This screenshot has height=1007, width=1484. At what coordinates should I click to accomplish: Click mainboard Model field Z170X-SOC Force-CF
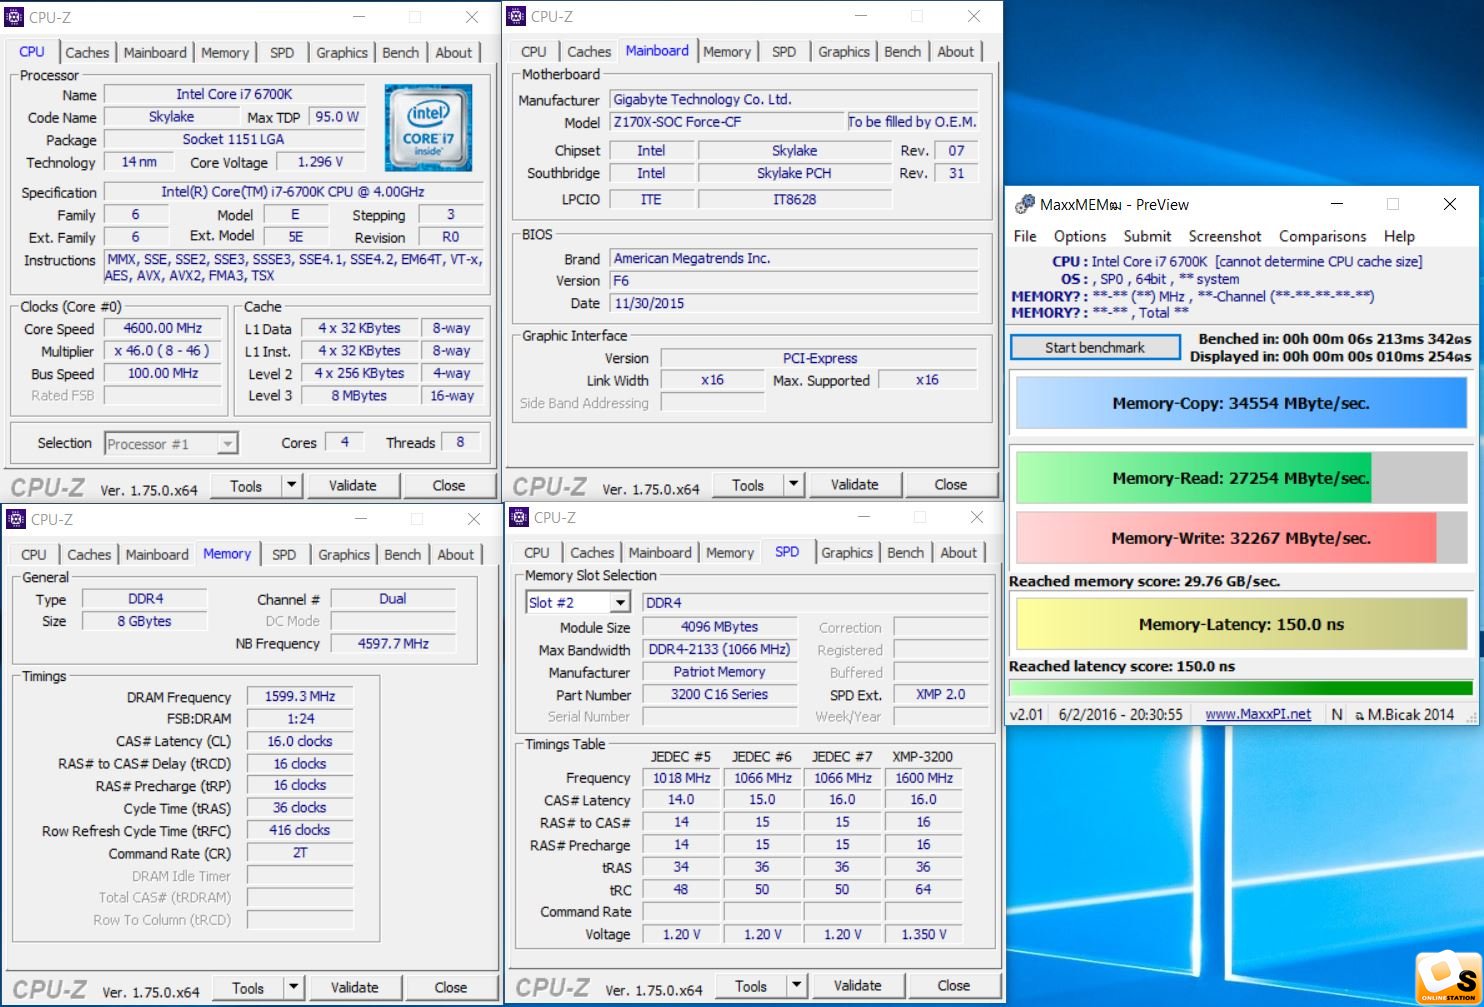(727, 122)
